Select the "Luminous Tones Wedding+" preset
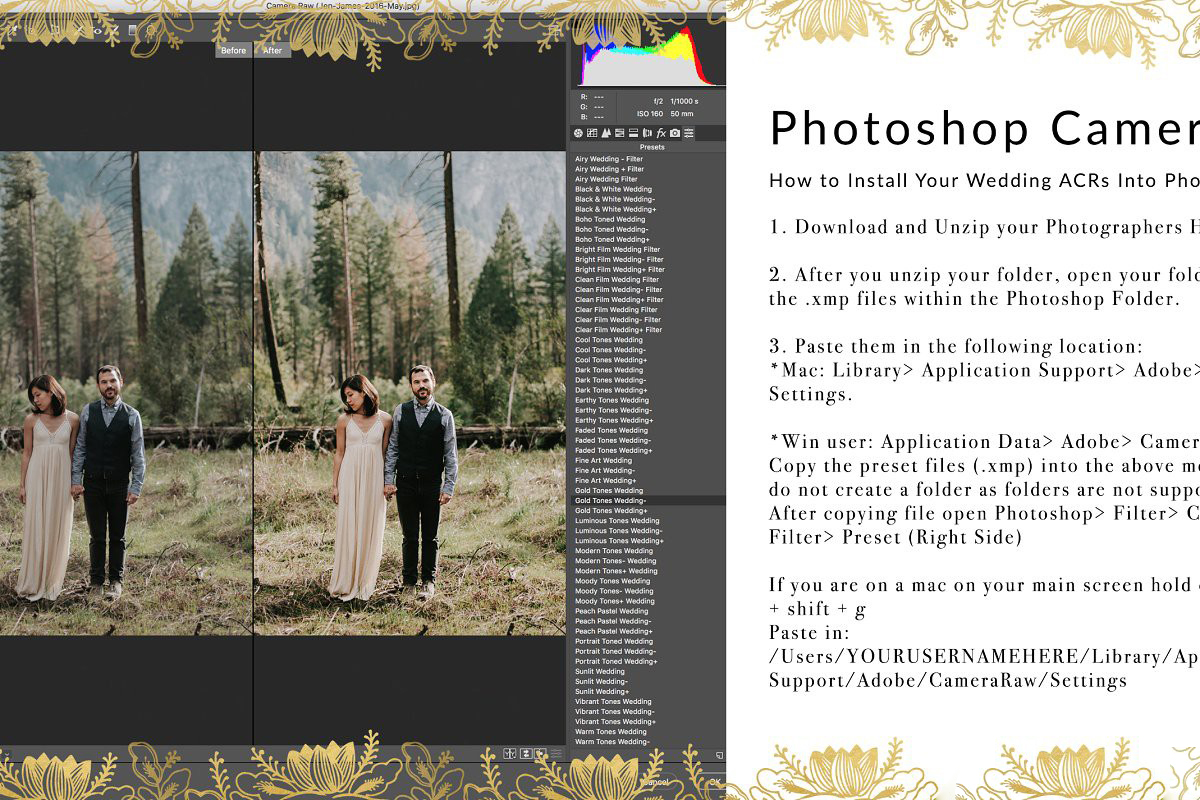Screen dimensions: 1200x800 (619, 540)
